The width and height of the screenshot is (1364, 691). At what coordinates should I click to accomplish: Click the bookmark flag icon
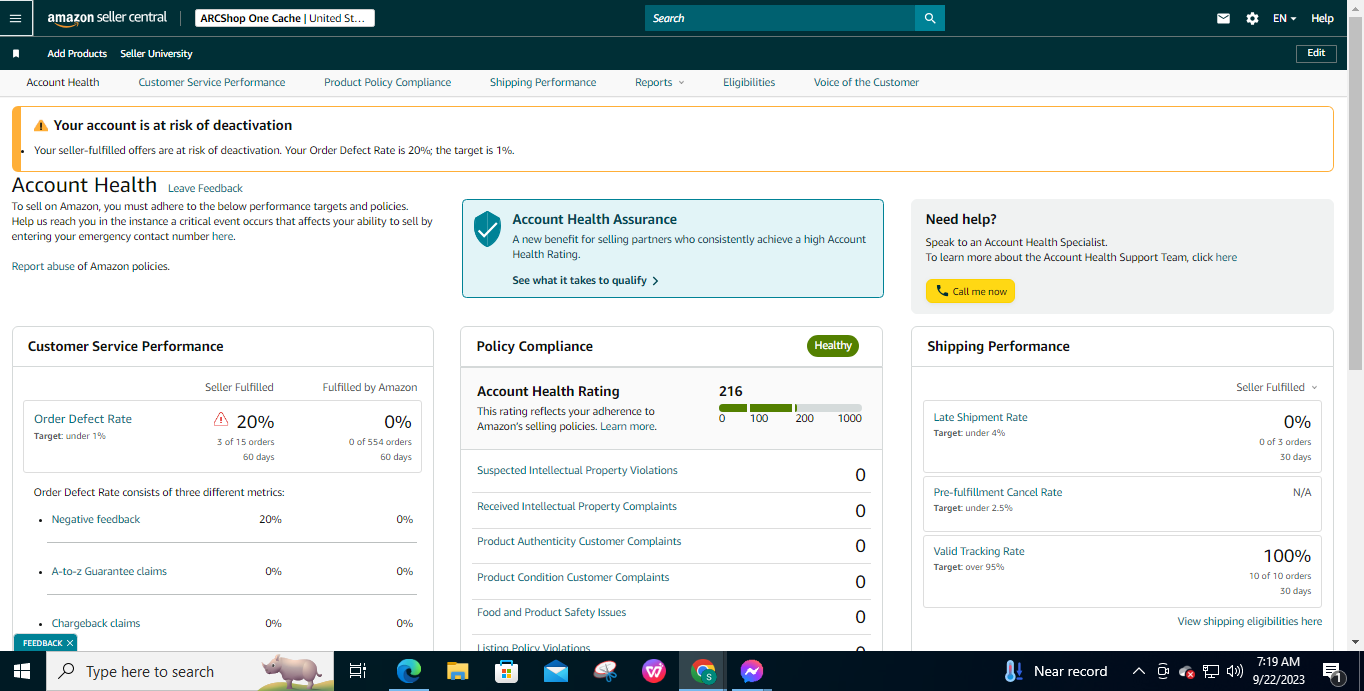point(16,53)
